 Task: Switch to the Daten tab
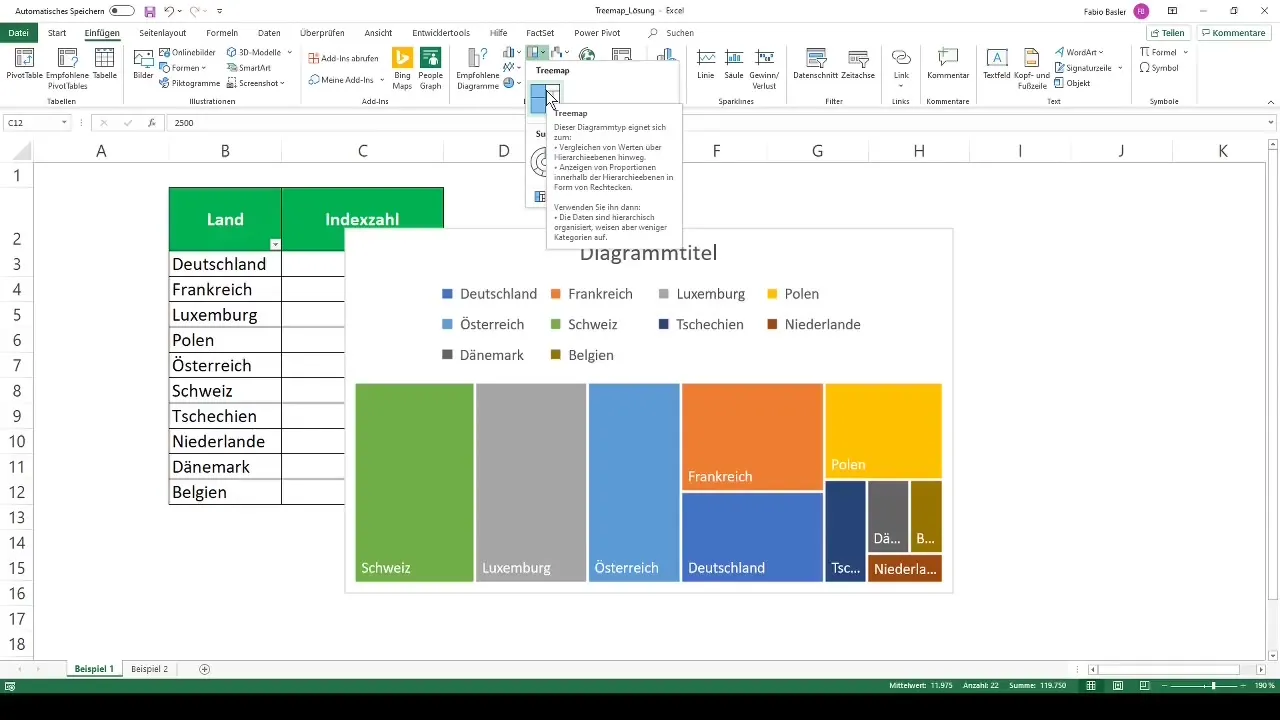pos(269,33)
